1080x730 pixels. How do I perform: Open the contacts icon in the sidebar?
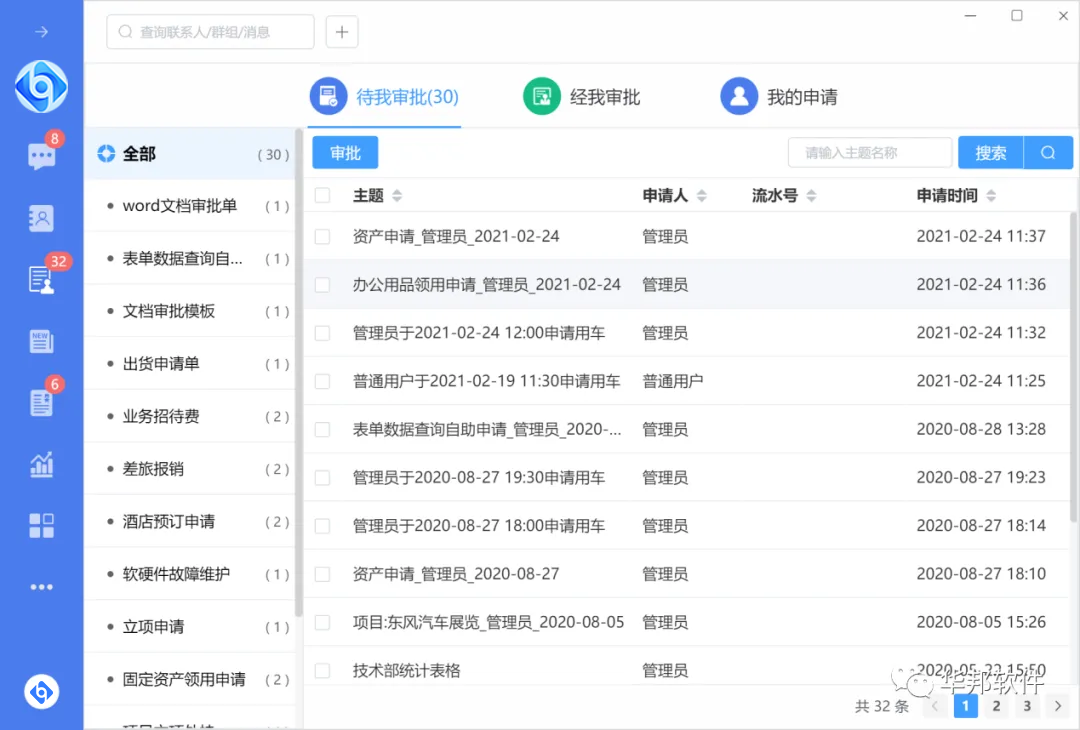[42, 218]
